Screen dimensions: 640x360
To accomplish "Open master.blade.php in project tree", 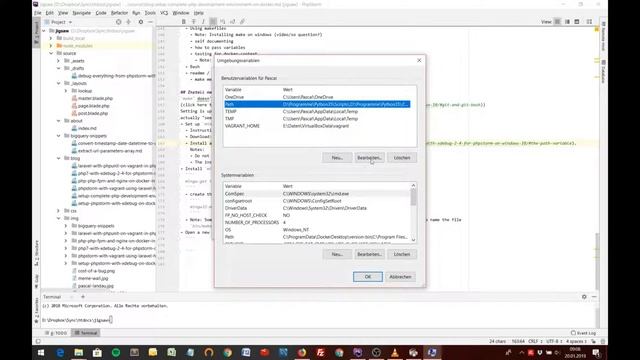I will (95, 98).
